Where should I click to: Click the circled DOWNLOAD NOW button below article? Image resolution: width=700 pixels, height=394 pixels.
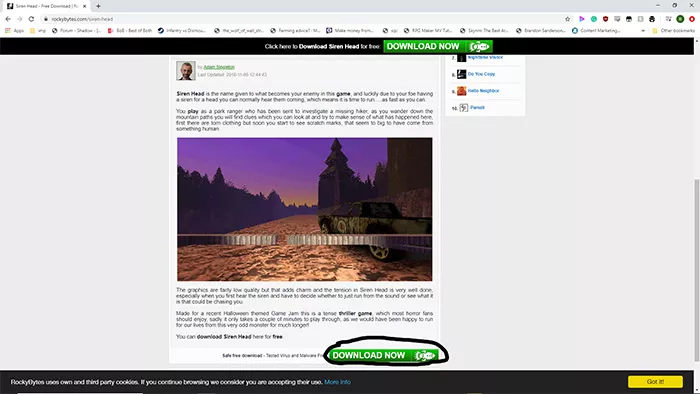coord(383,355)
